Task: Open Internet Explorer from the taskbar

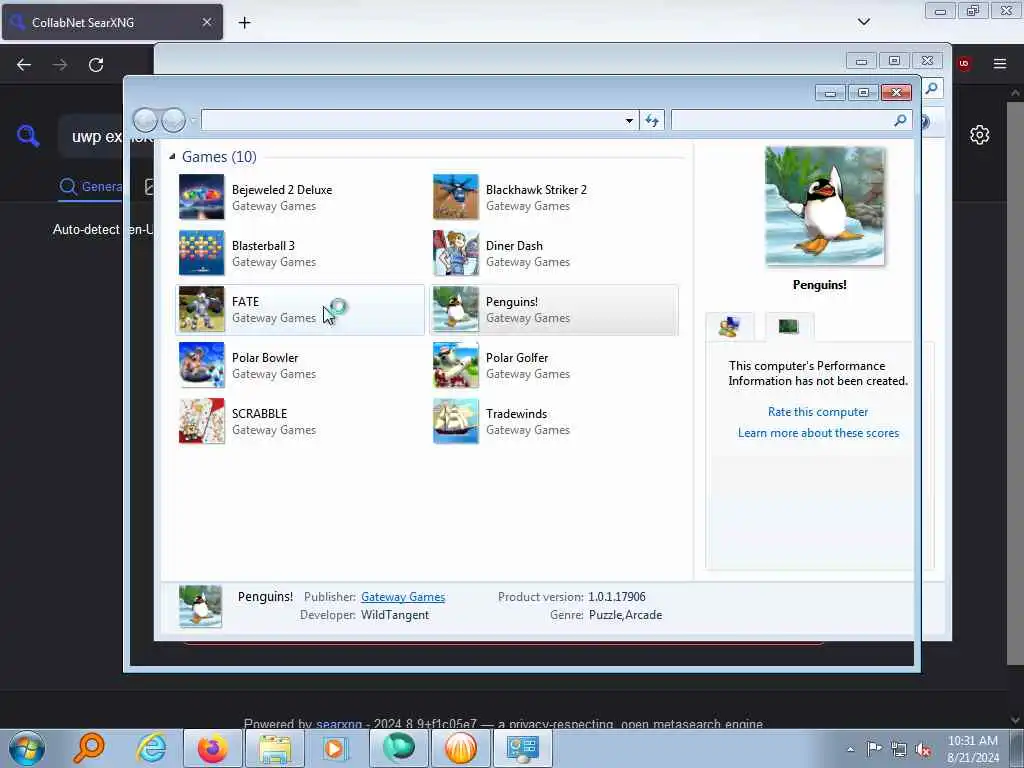Action: pyautogui.click(x=152, y=748)
